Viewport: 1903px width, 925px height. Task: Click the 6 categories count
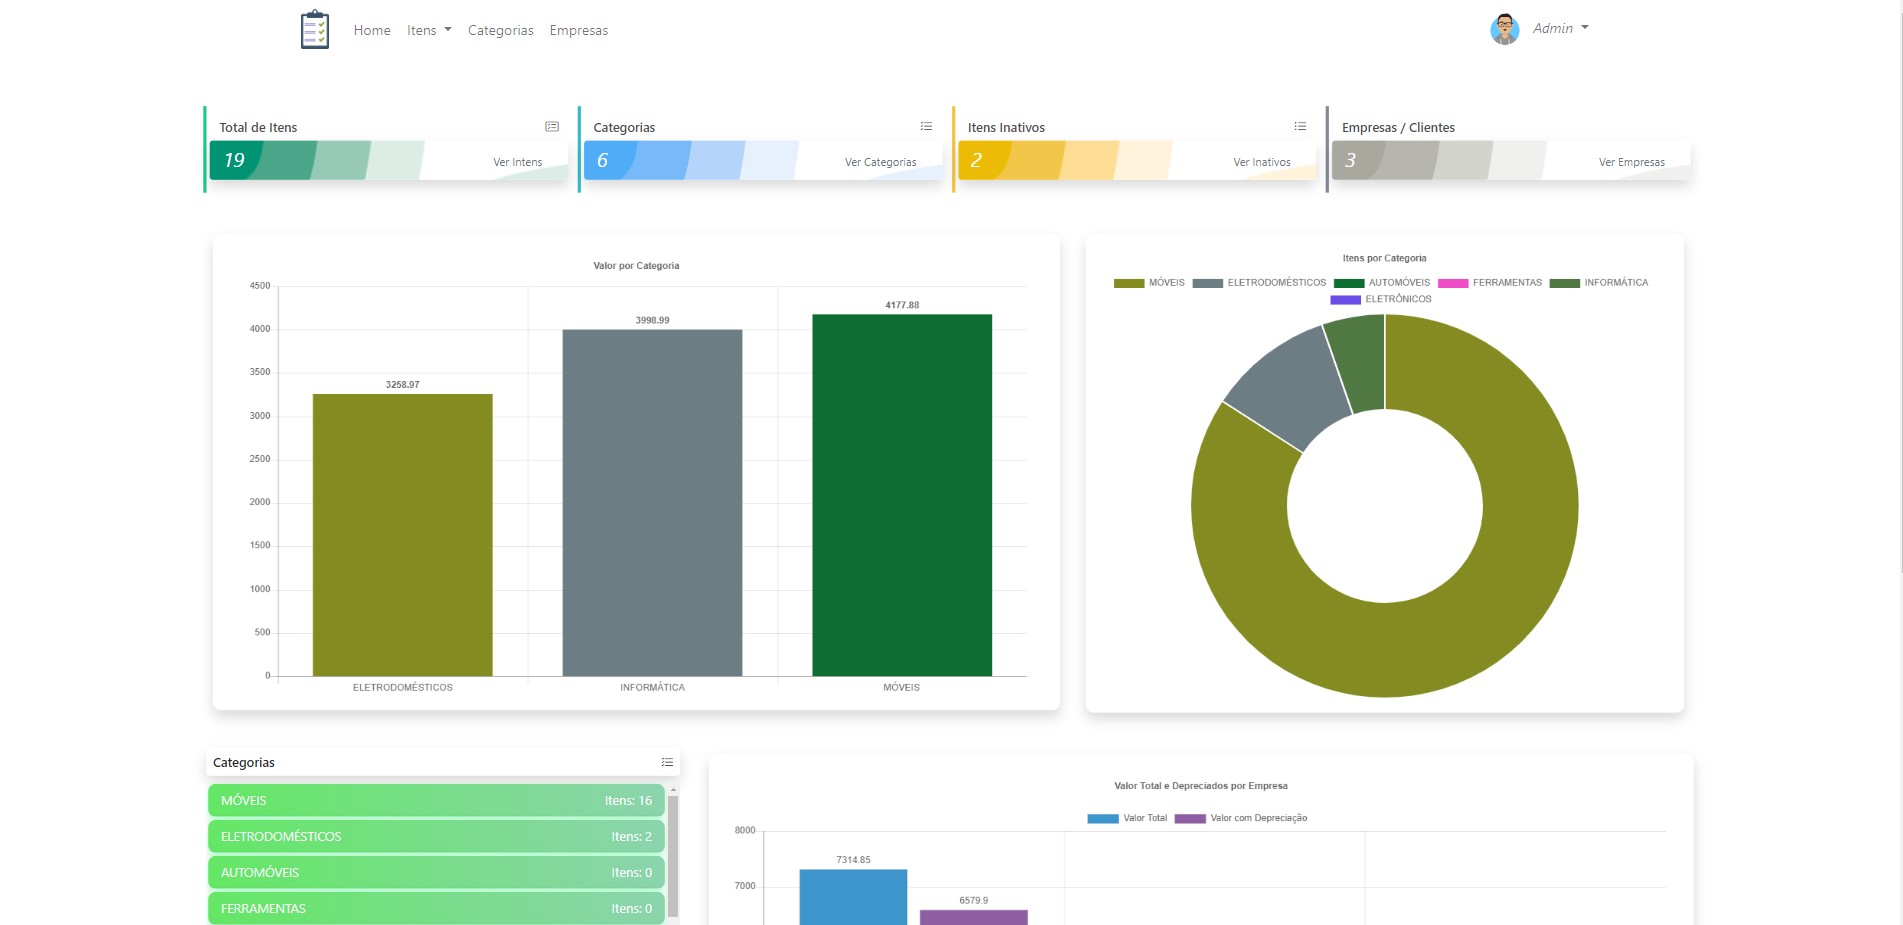click(x=602, y=160)
